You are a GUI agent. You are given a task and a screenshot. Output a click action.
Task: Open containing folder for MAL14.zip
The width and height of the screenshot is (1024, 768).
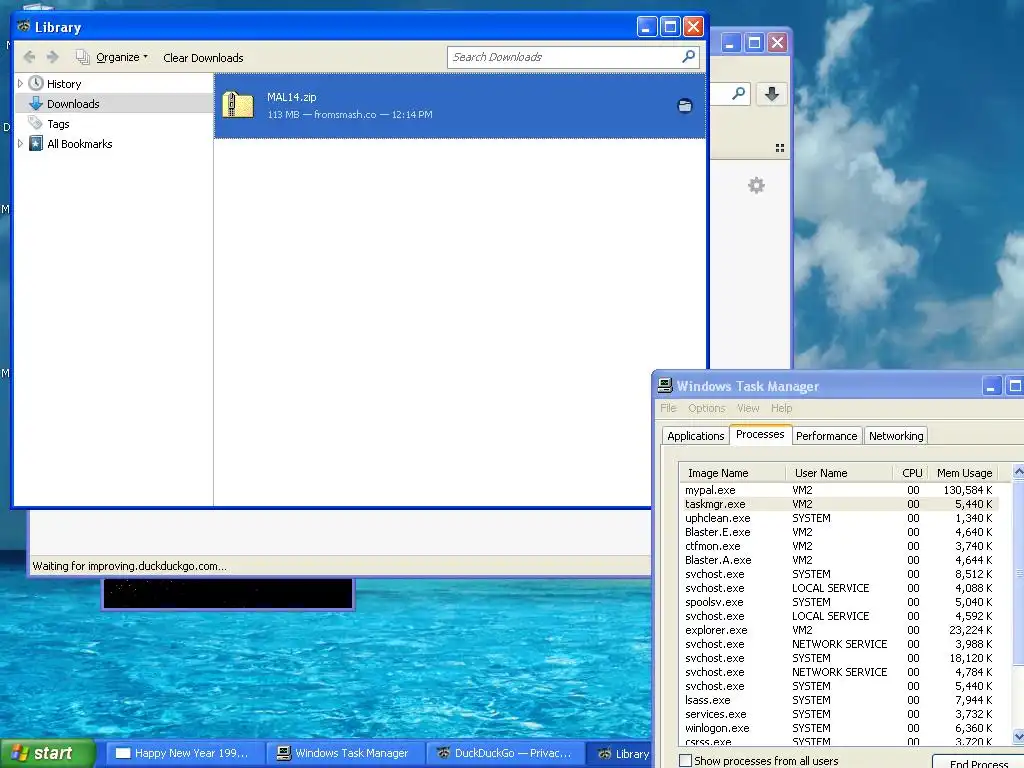pyautogui.click(x=684, y=105)
